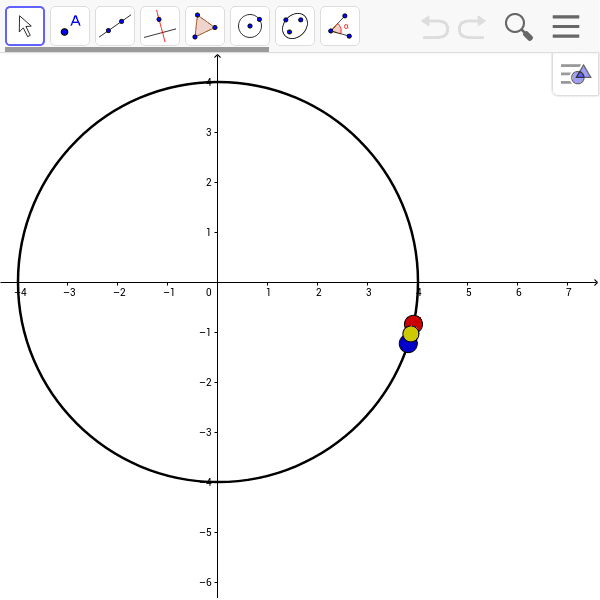Select the Angle tool

click(340, 26)
